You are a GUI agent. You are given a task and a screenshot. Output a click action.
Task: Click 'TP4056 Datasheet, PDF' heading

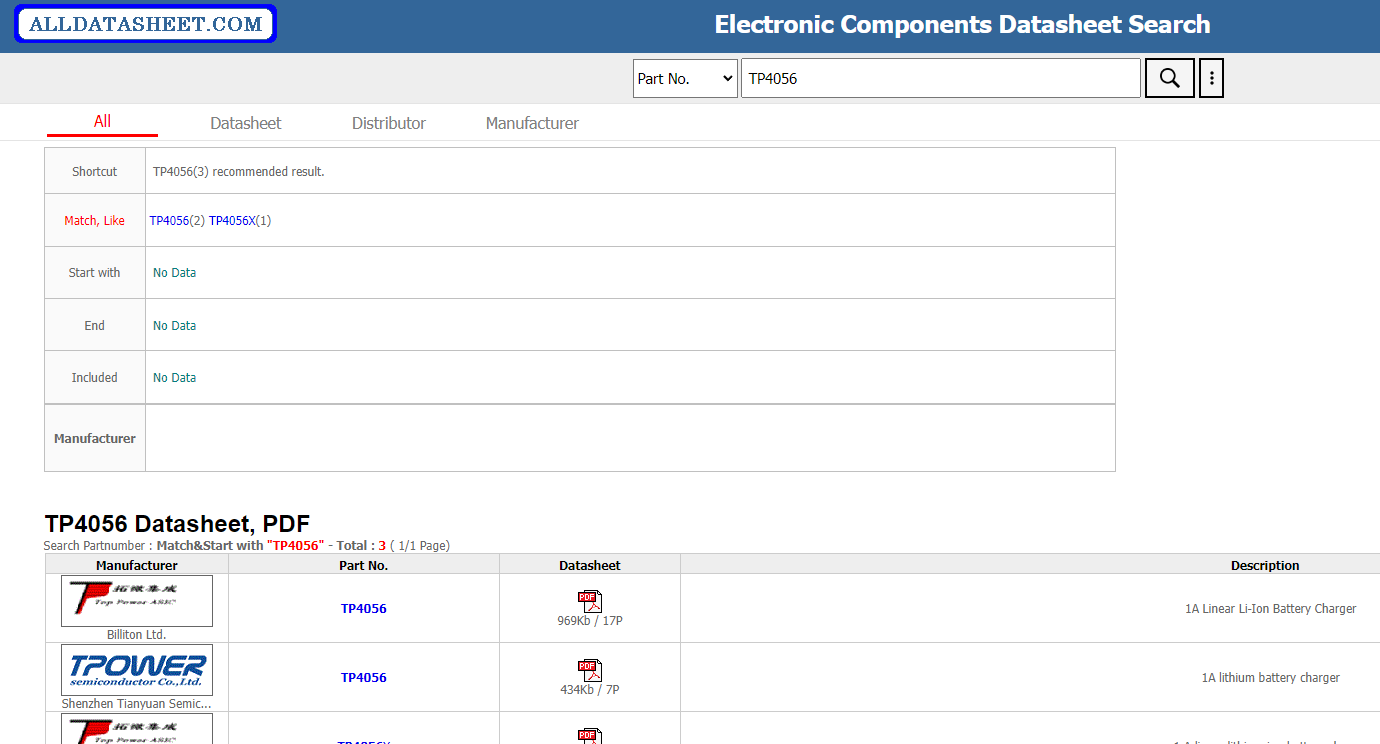pyautogui.click(x=177, y=523)
